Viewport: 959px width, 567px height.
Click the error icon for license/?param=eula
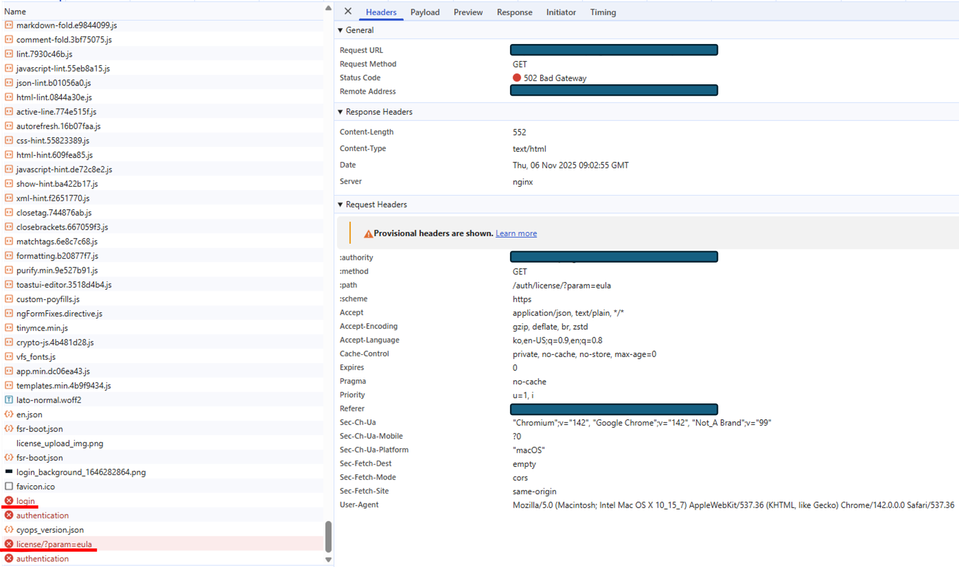point(9,544)
